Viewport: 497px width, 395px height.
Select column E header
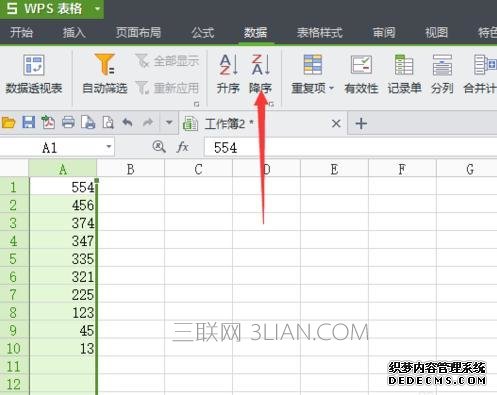pyautogui.click(x=334, y=169)
